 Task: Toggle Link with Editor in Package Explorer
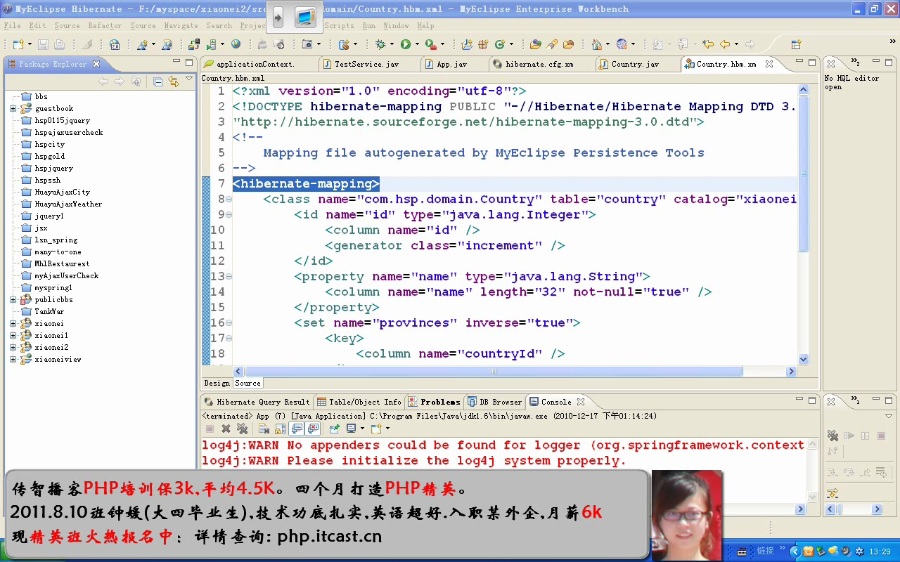(173, 82)
